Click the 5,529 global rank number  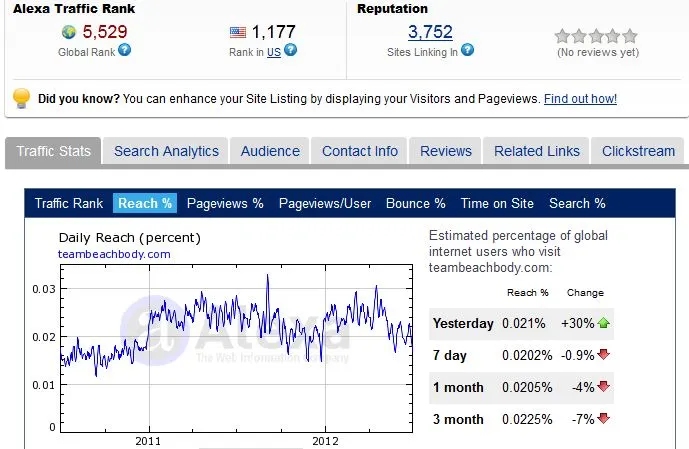(x=105, y=32)
